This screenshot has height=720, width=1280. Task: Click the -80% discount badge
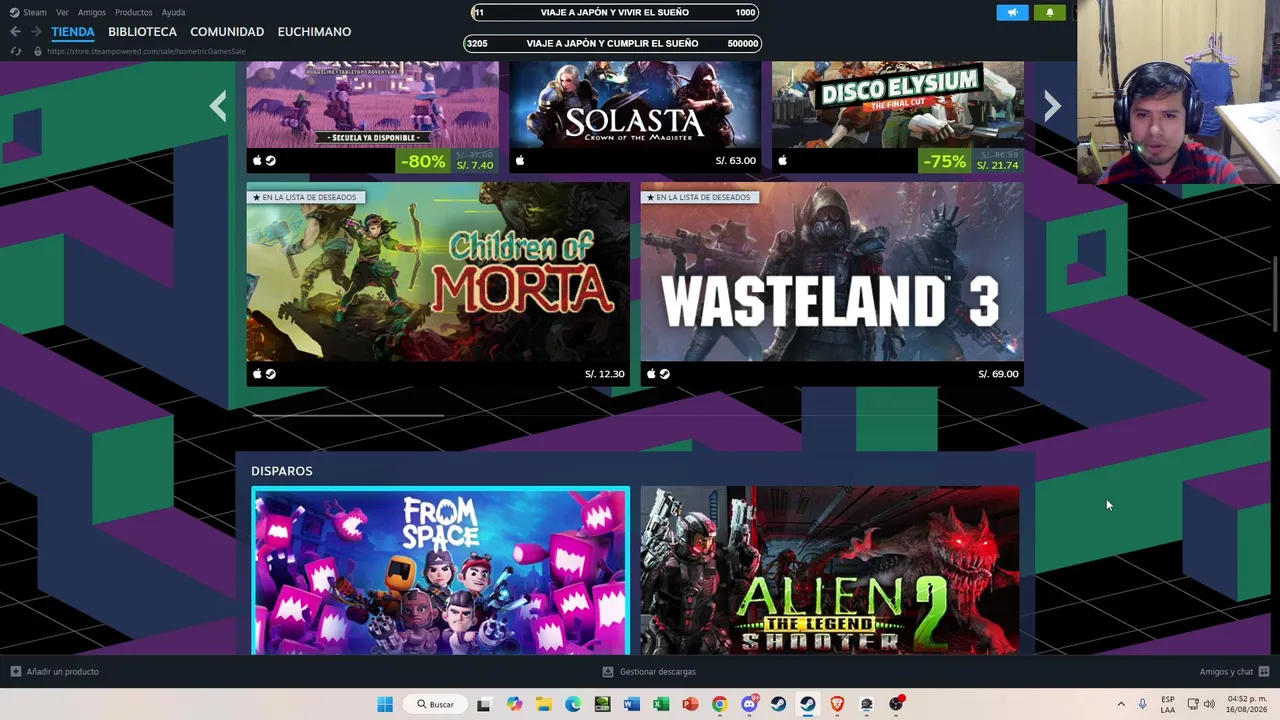click(424, 161)
